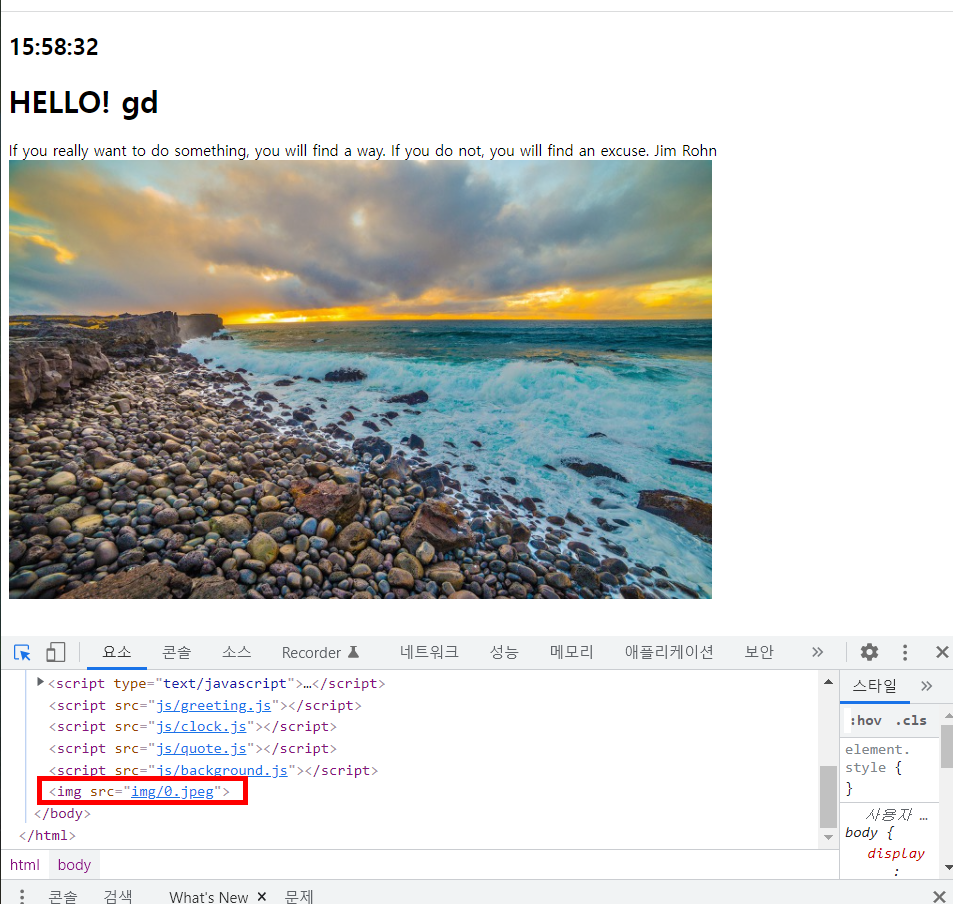This screenshot has height=904, width=953.
Task: Switch to the 소스 tab
Action: click(x=236, y=652)
